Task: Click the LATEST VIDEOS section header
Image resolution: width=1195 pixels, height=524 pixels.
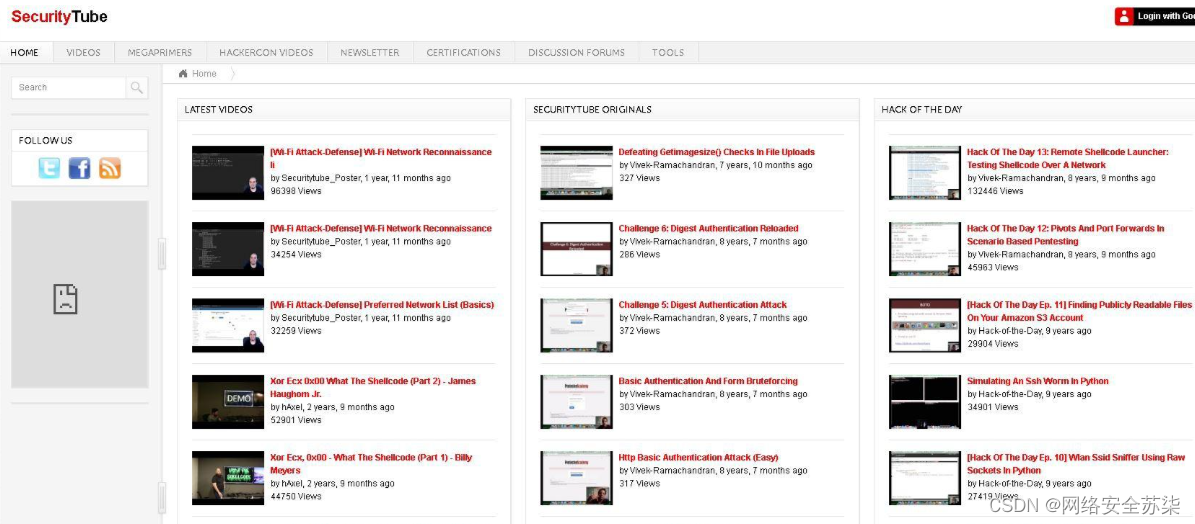Action: pos(219,110)
